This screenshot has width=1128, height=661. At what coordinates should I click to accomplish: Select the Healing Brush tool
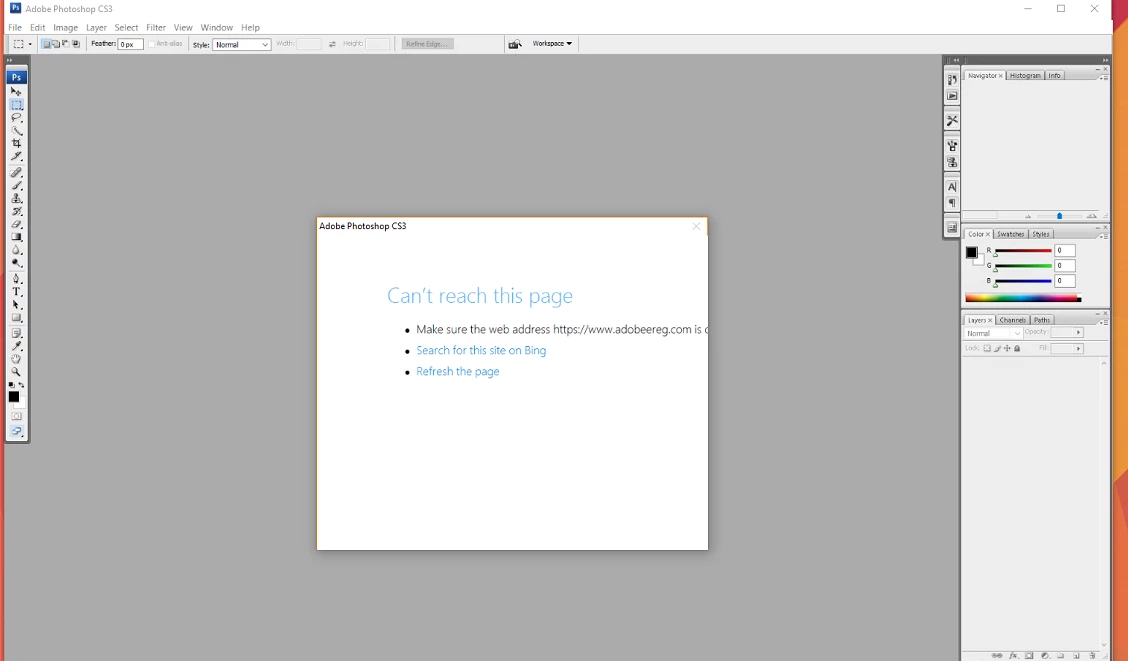tap(16, 173)
